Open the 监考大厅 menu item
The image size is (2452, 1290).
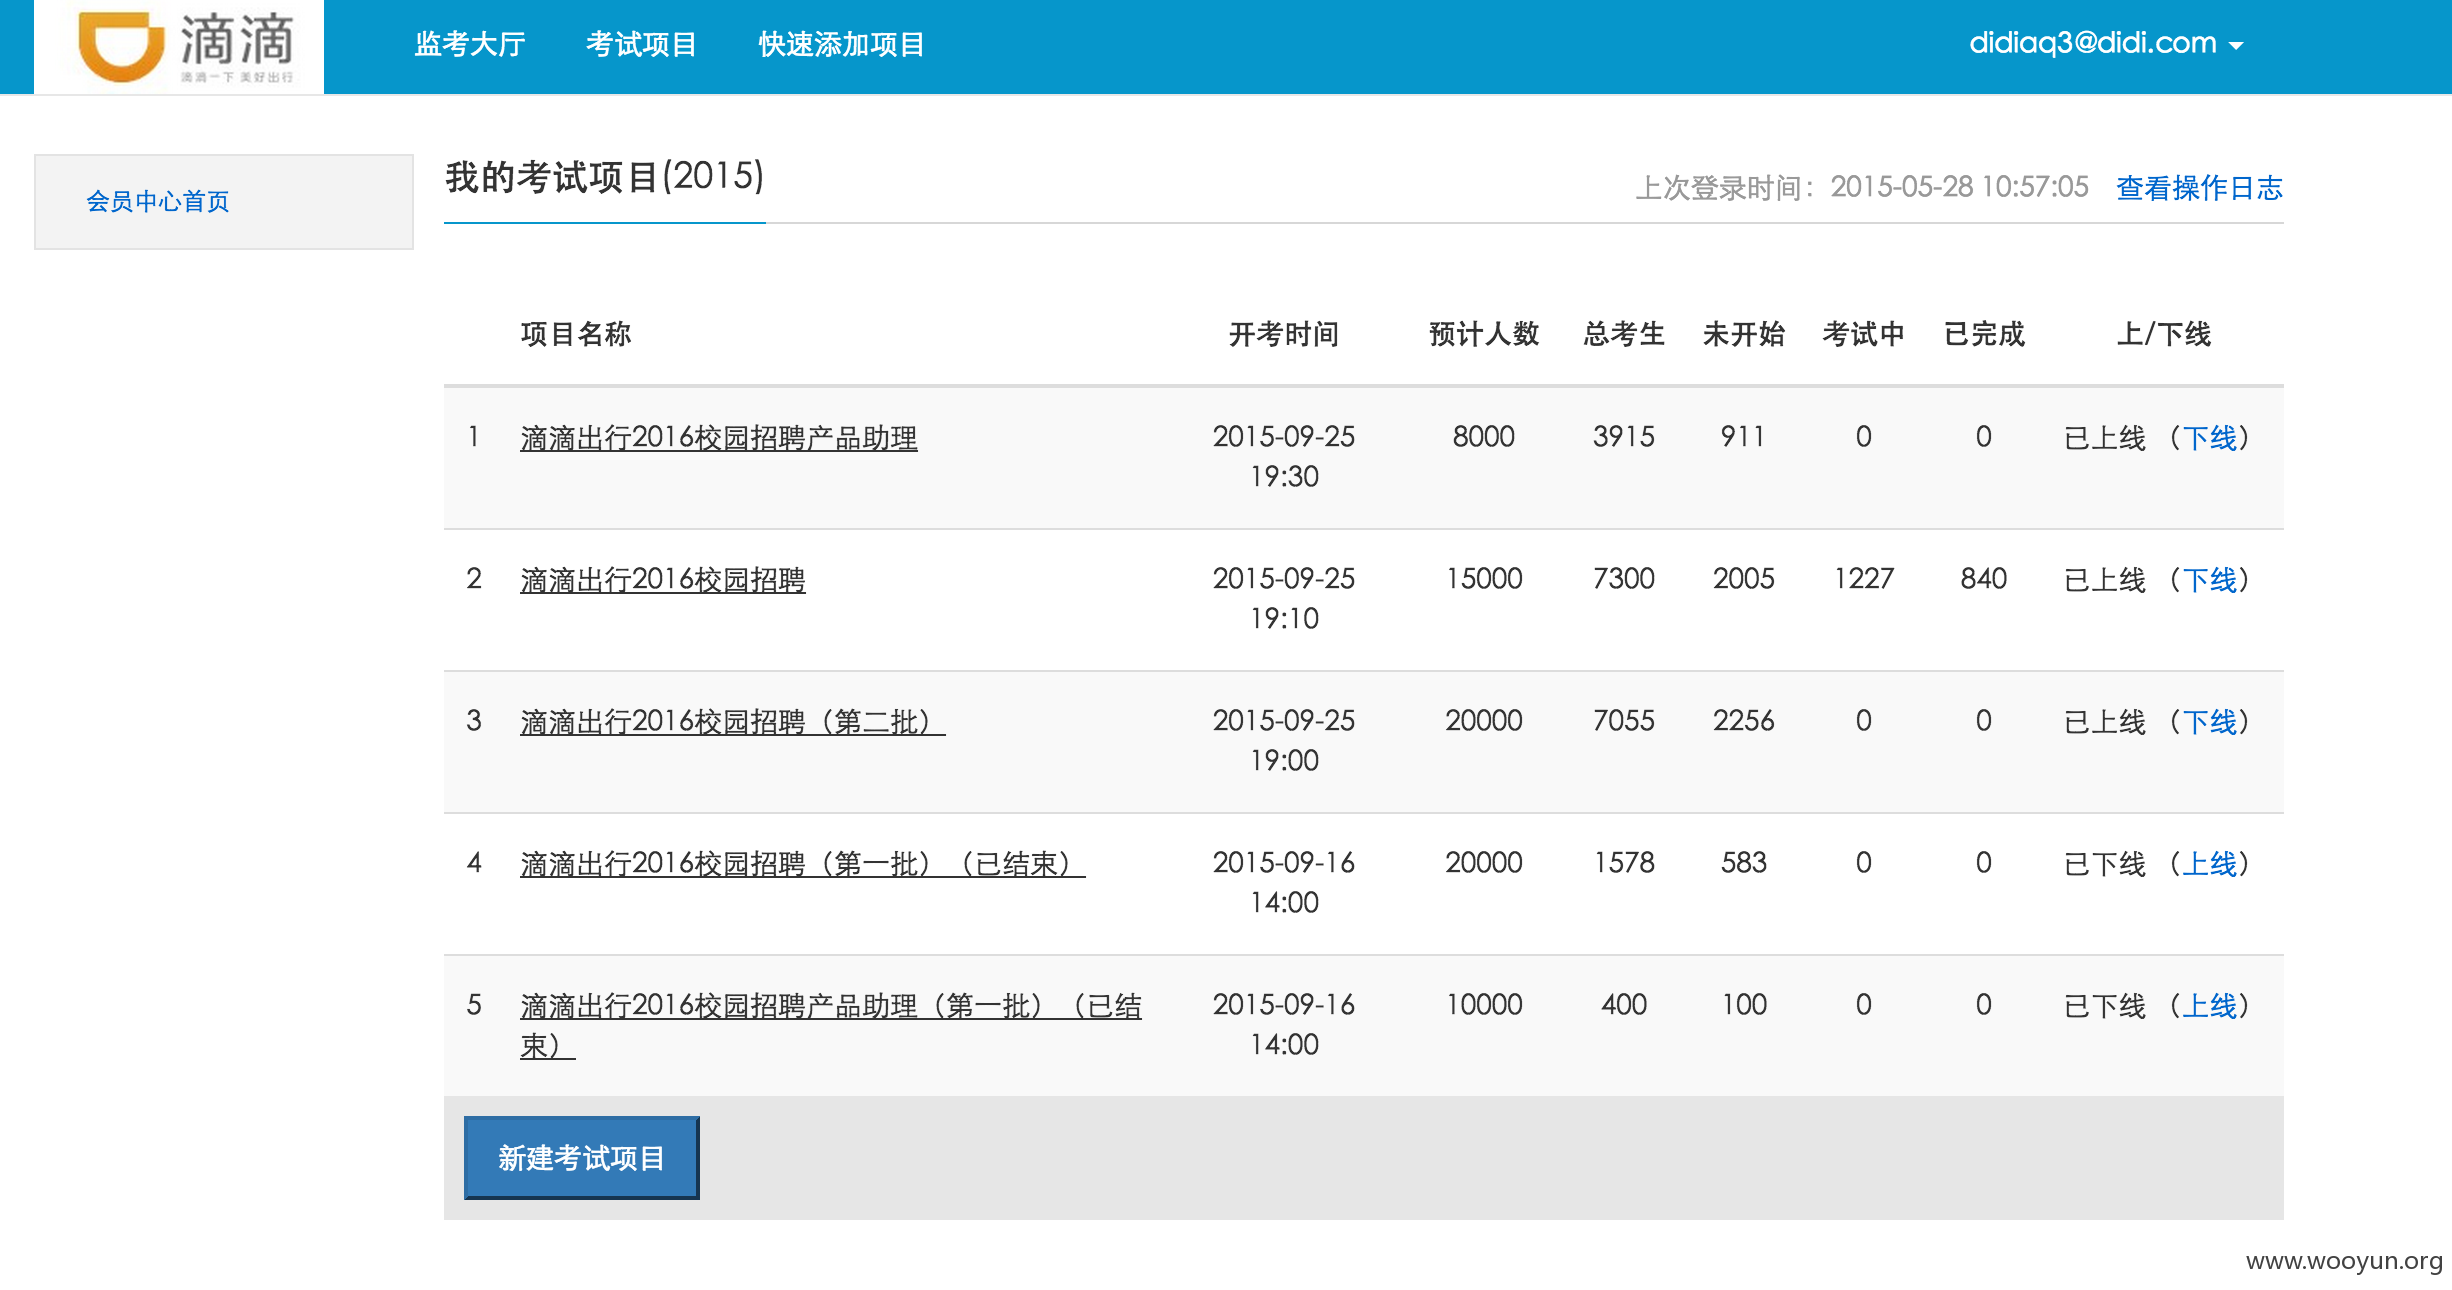point(470,44)
